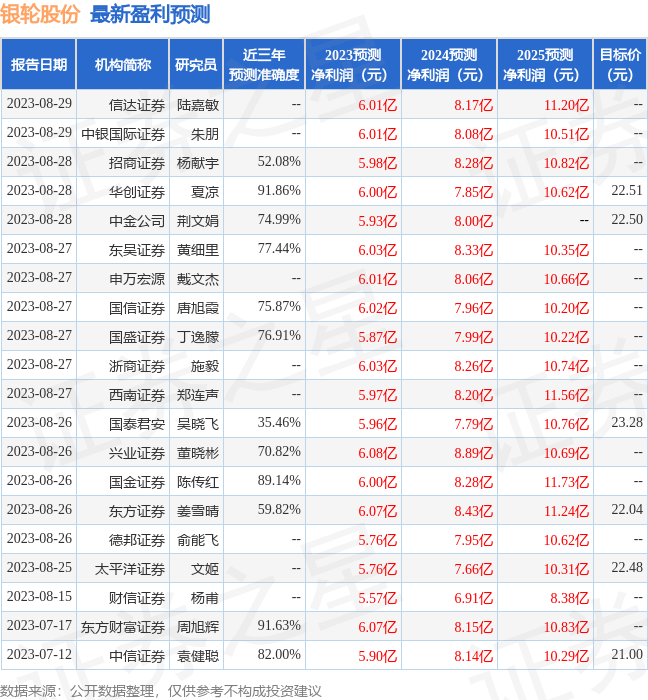This screenshot has width=648, height=700.
Task: Click researcher name 黄细里
Action: click(198, 250)
